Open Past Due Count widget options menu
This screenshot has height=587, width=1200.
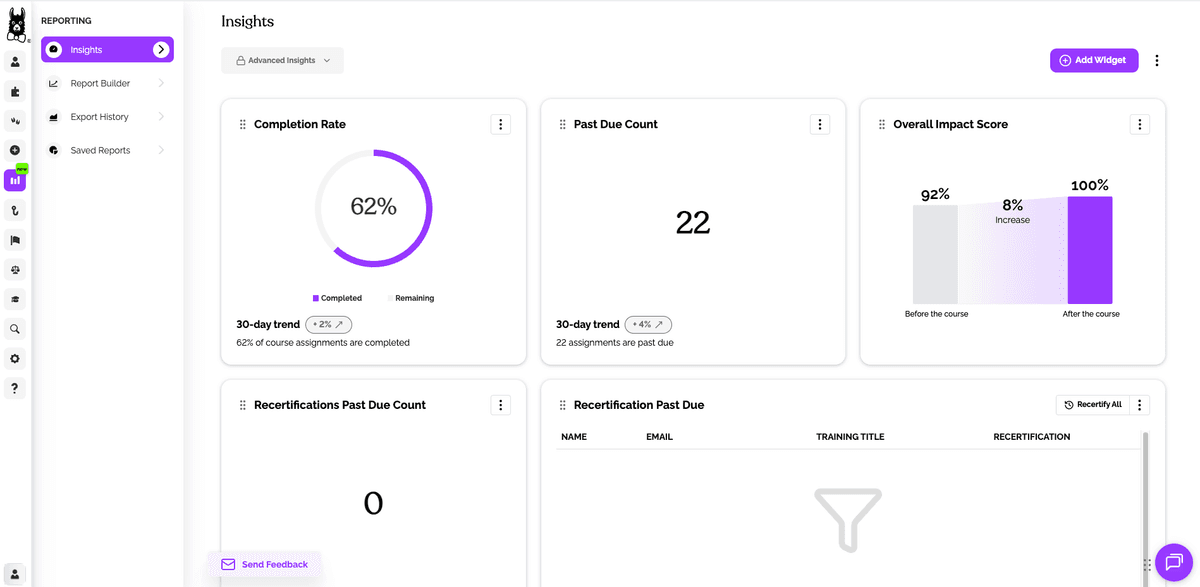coord(820,125)
